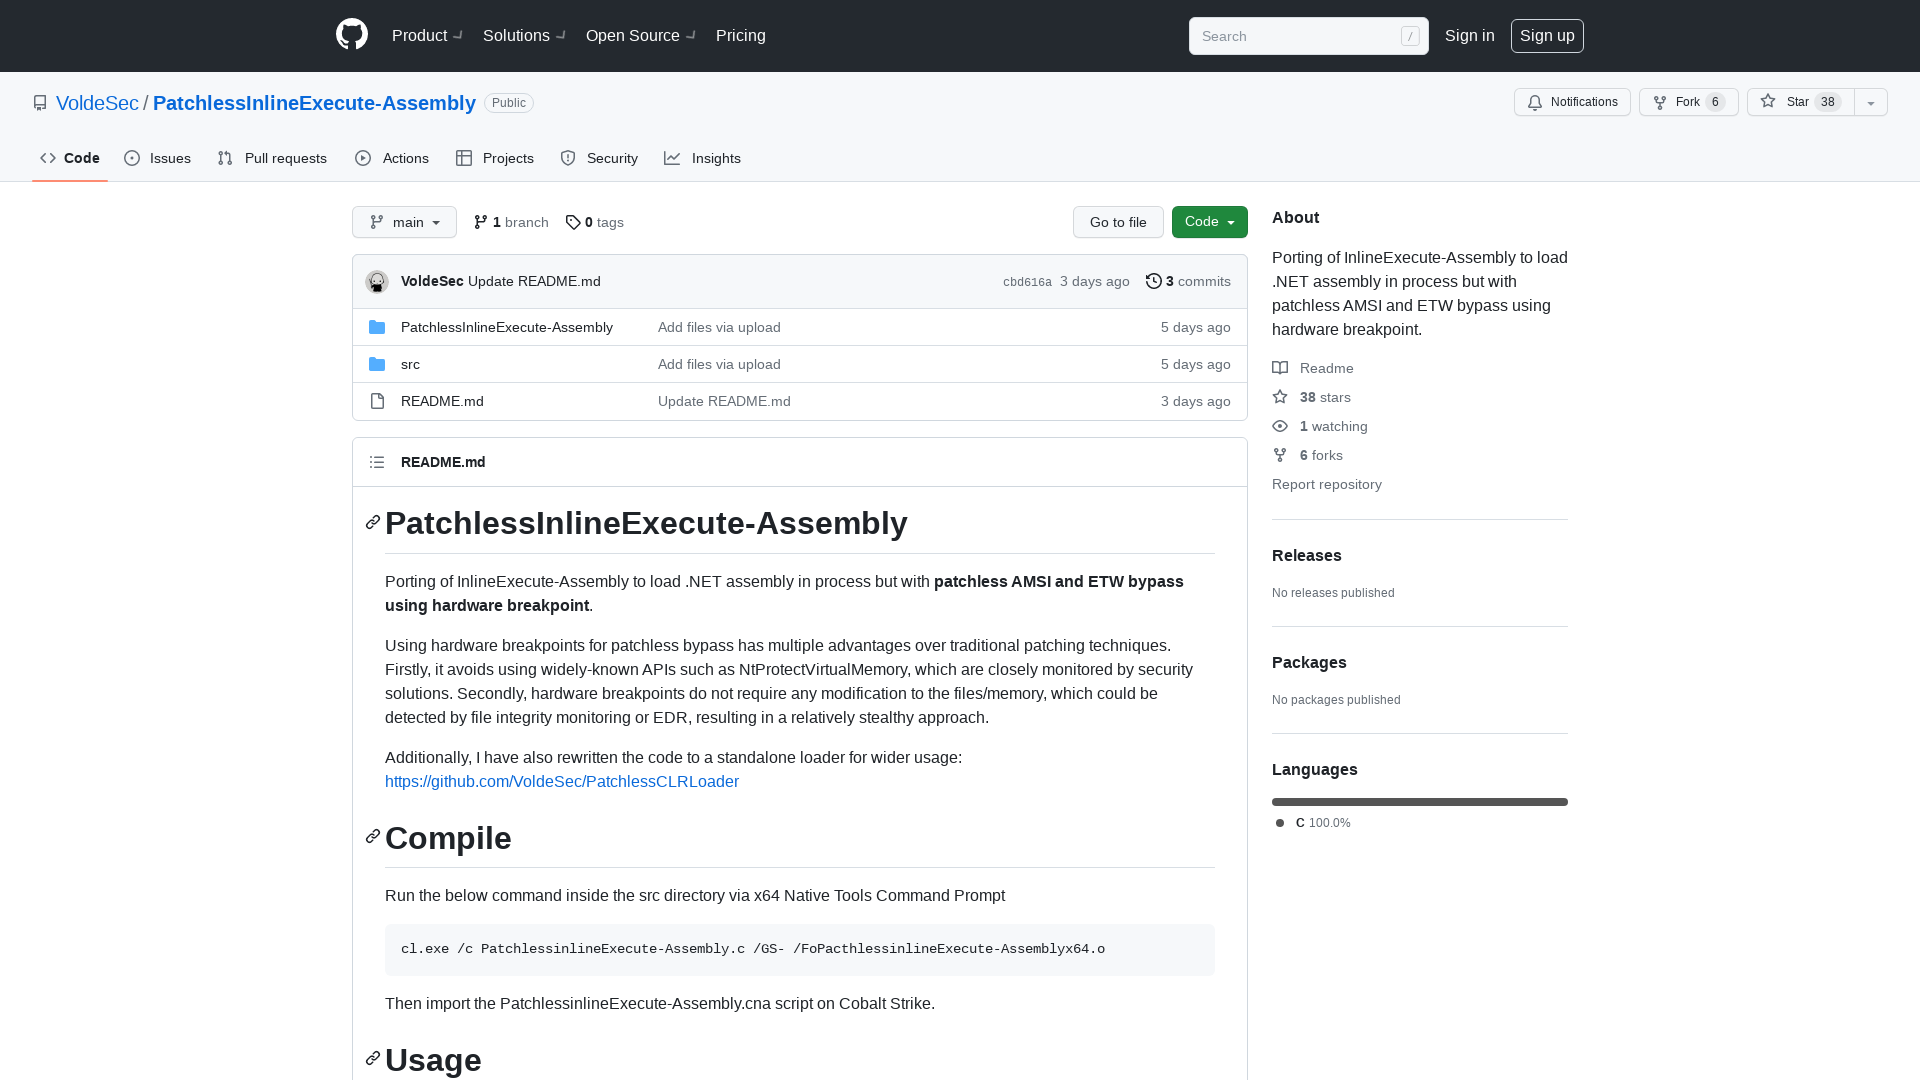Click the Pull requests icon
Screen dimensions: 1920x1080
(224, 158)
